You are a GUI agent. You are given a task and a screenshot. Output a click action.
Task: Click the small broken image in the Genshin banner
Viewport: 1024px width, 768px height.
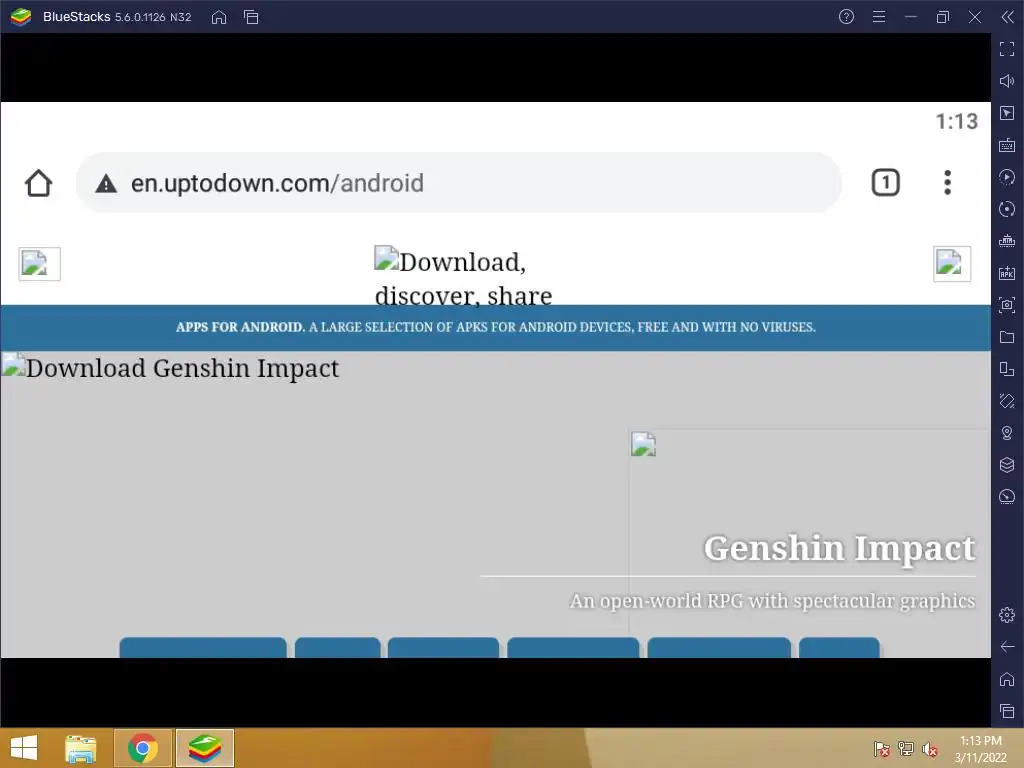pos(643,444)
